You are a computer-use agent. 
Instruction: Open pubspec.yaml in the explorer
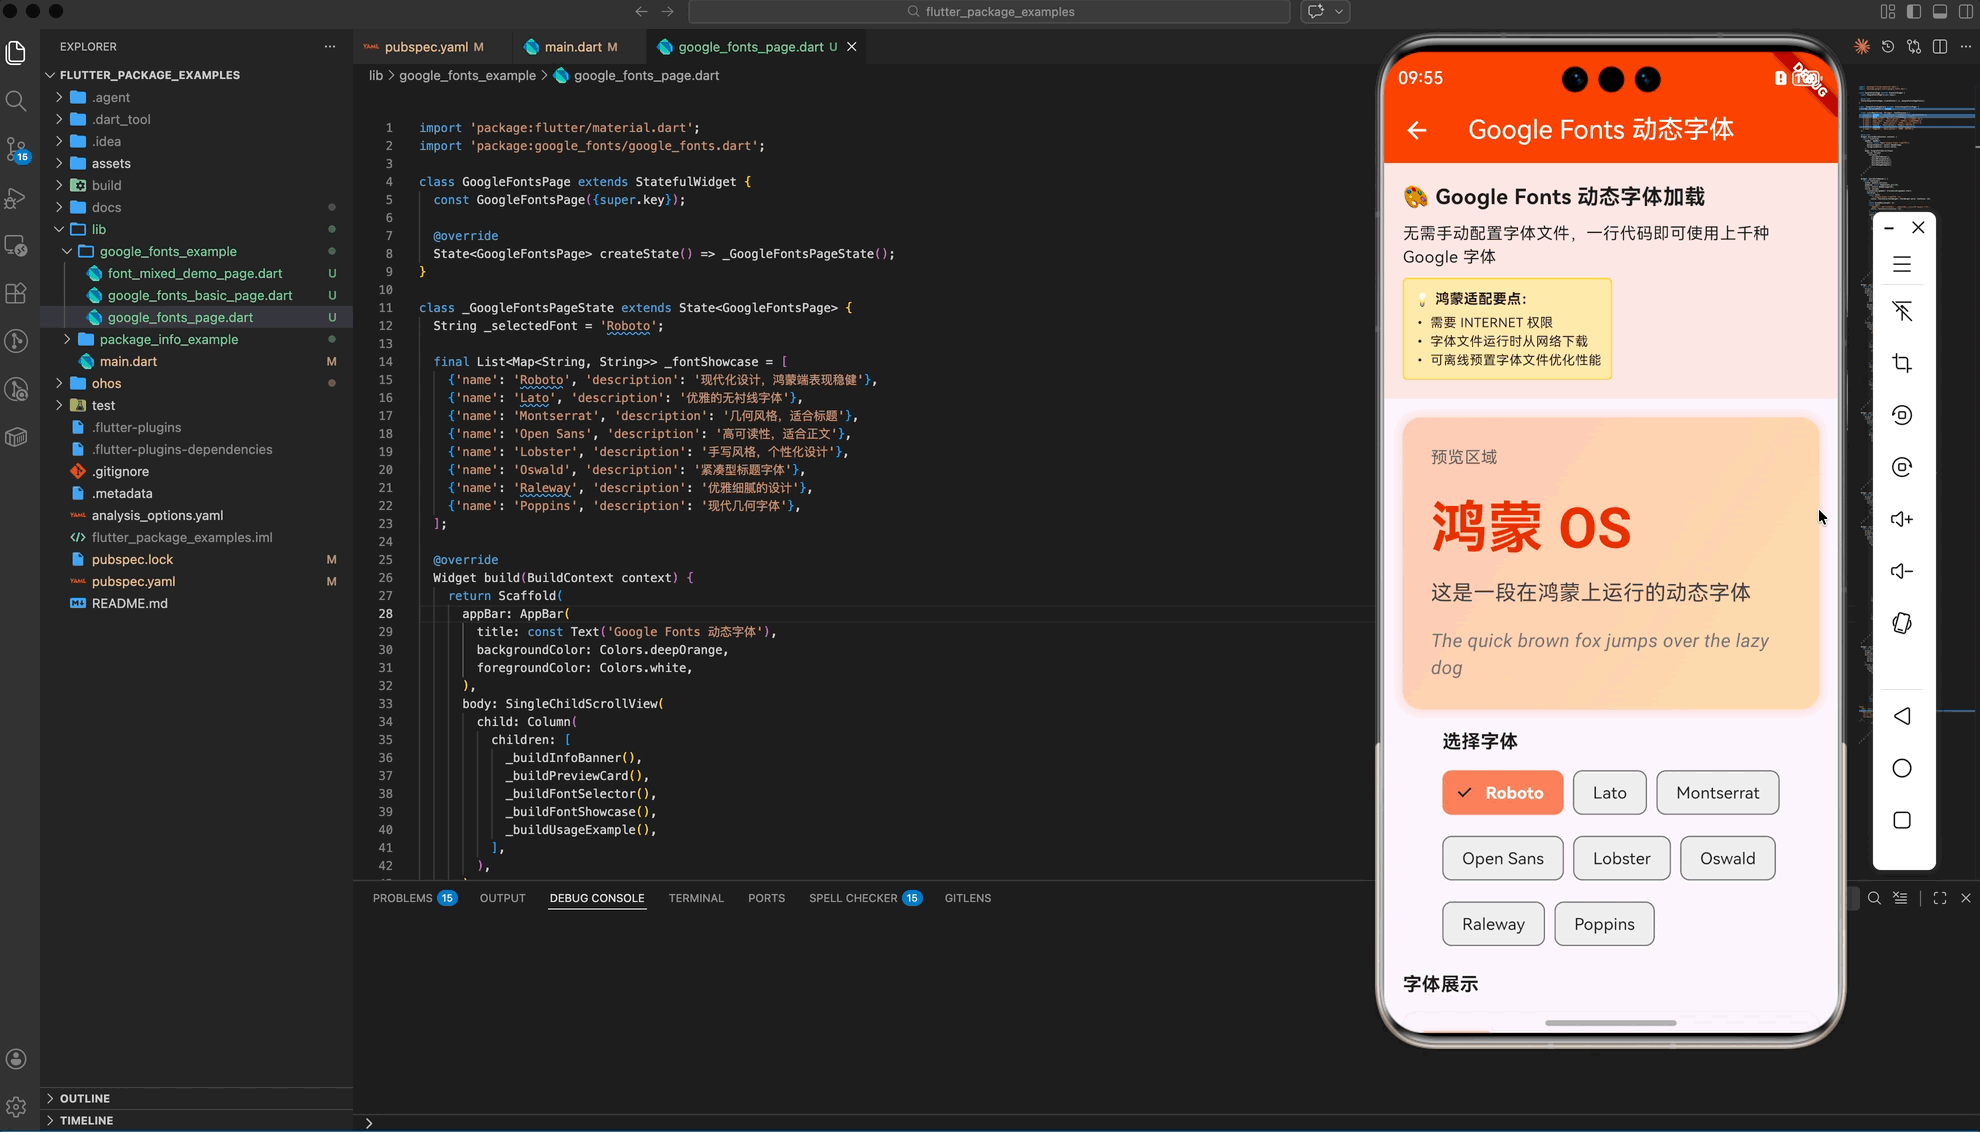(133, 581)
